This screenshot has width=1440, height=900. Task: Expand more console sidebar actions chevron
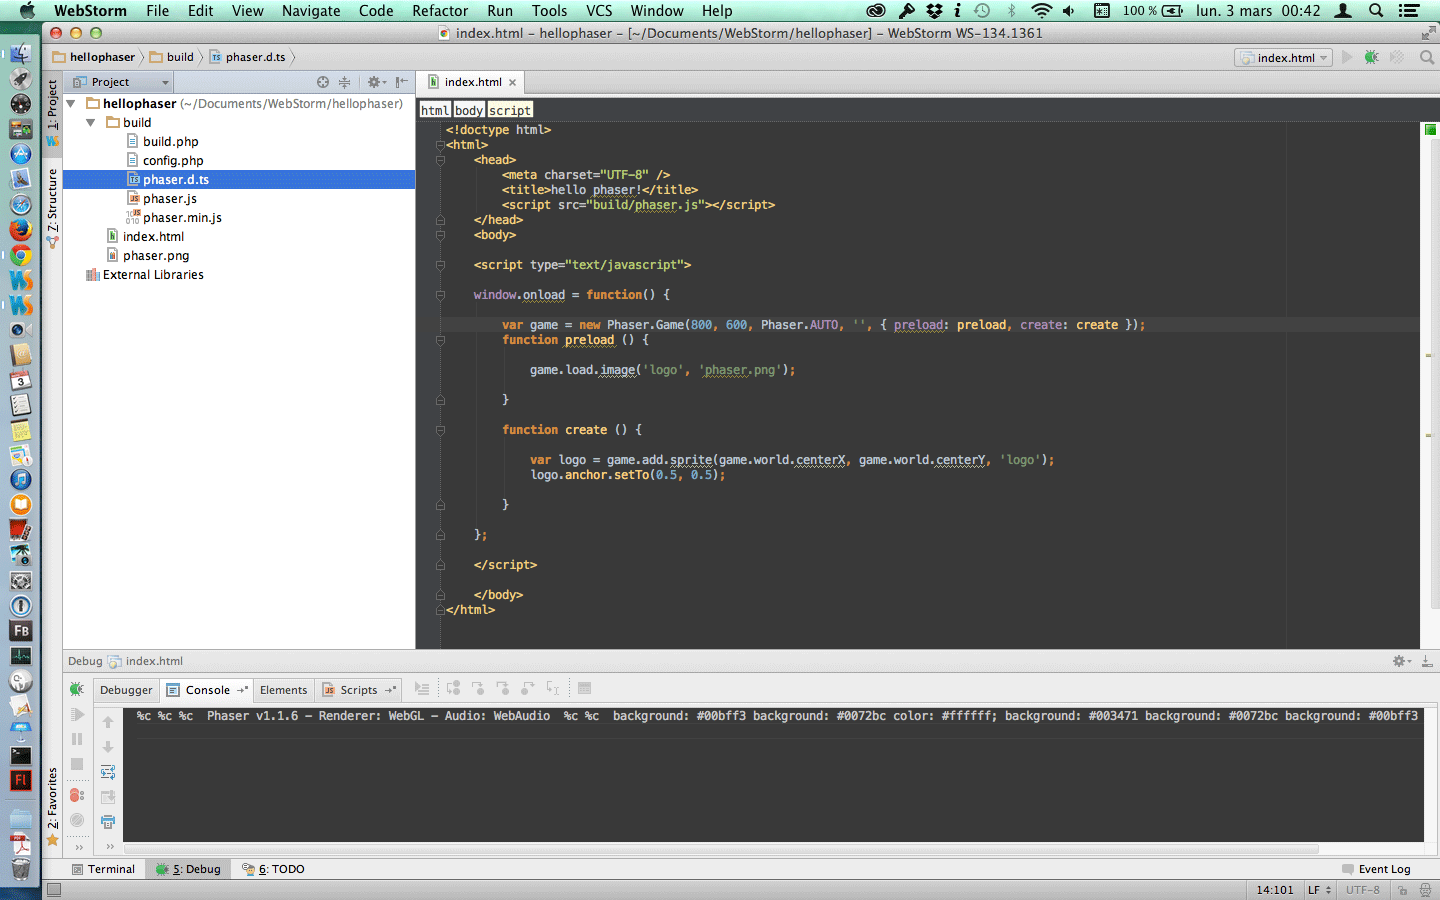pos(108,847)
